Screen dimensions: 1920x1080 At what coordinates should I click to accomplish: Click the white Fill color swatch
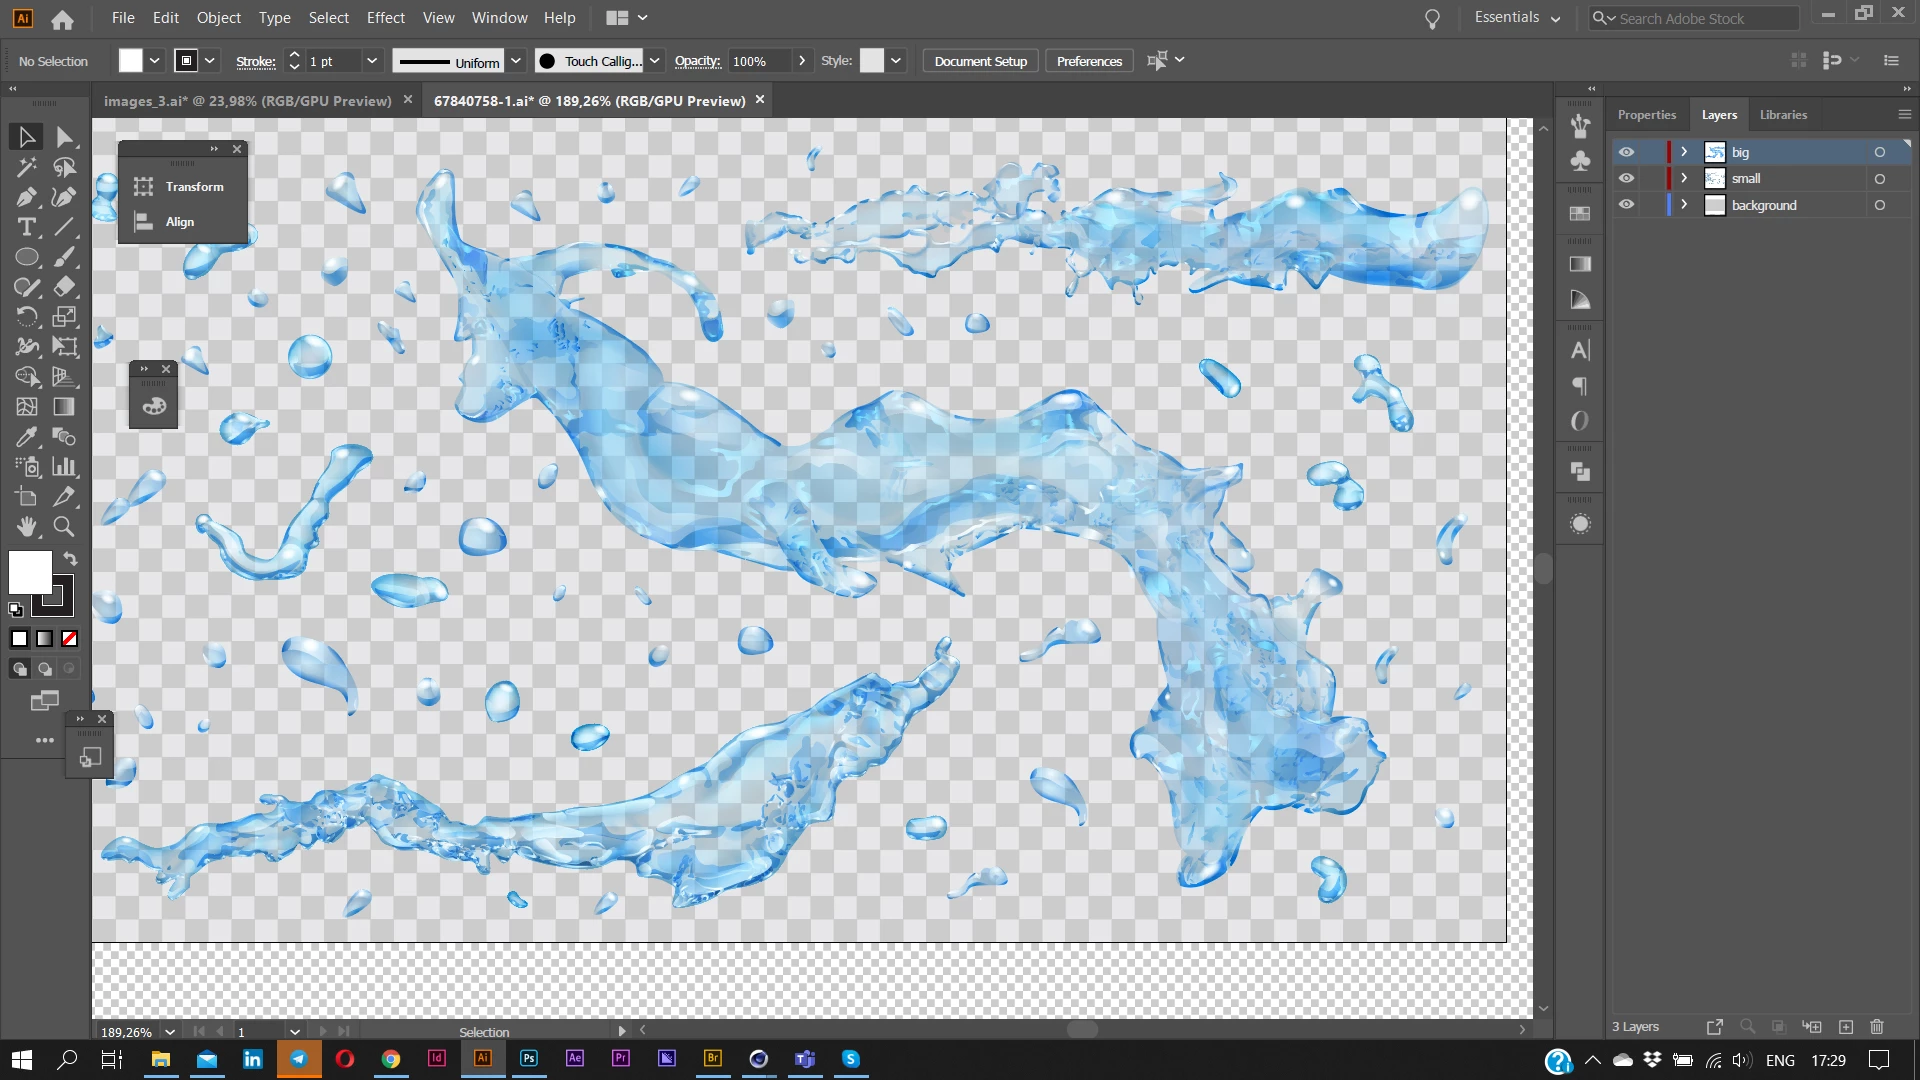(30, 573)
